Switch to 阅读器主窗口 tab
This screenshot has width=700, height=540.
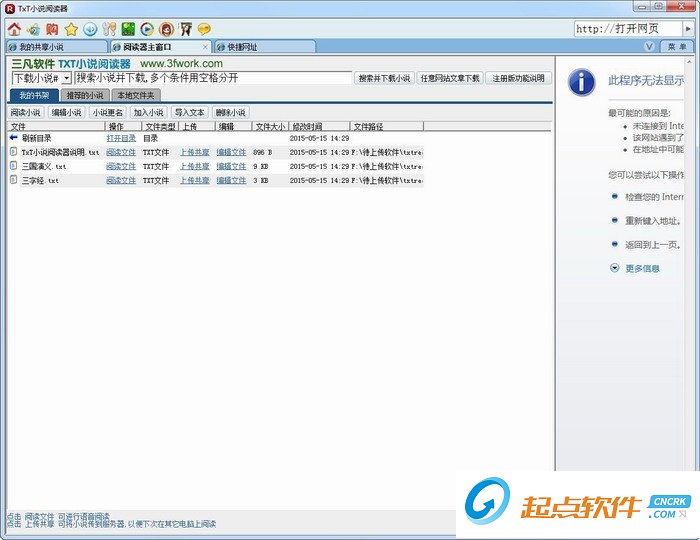pos(161,47)
